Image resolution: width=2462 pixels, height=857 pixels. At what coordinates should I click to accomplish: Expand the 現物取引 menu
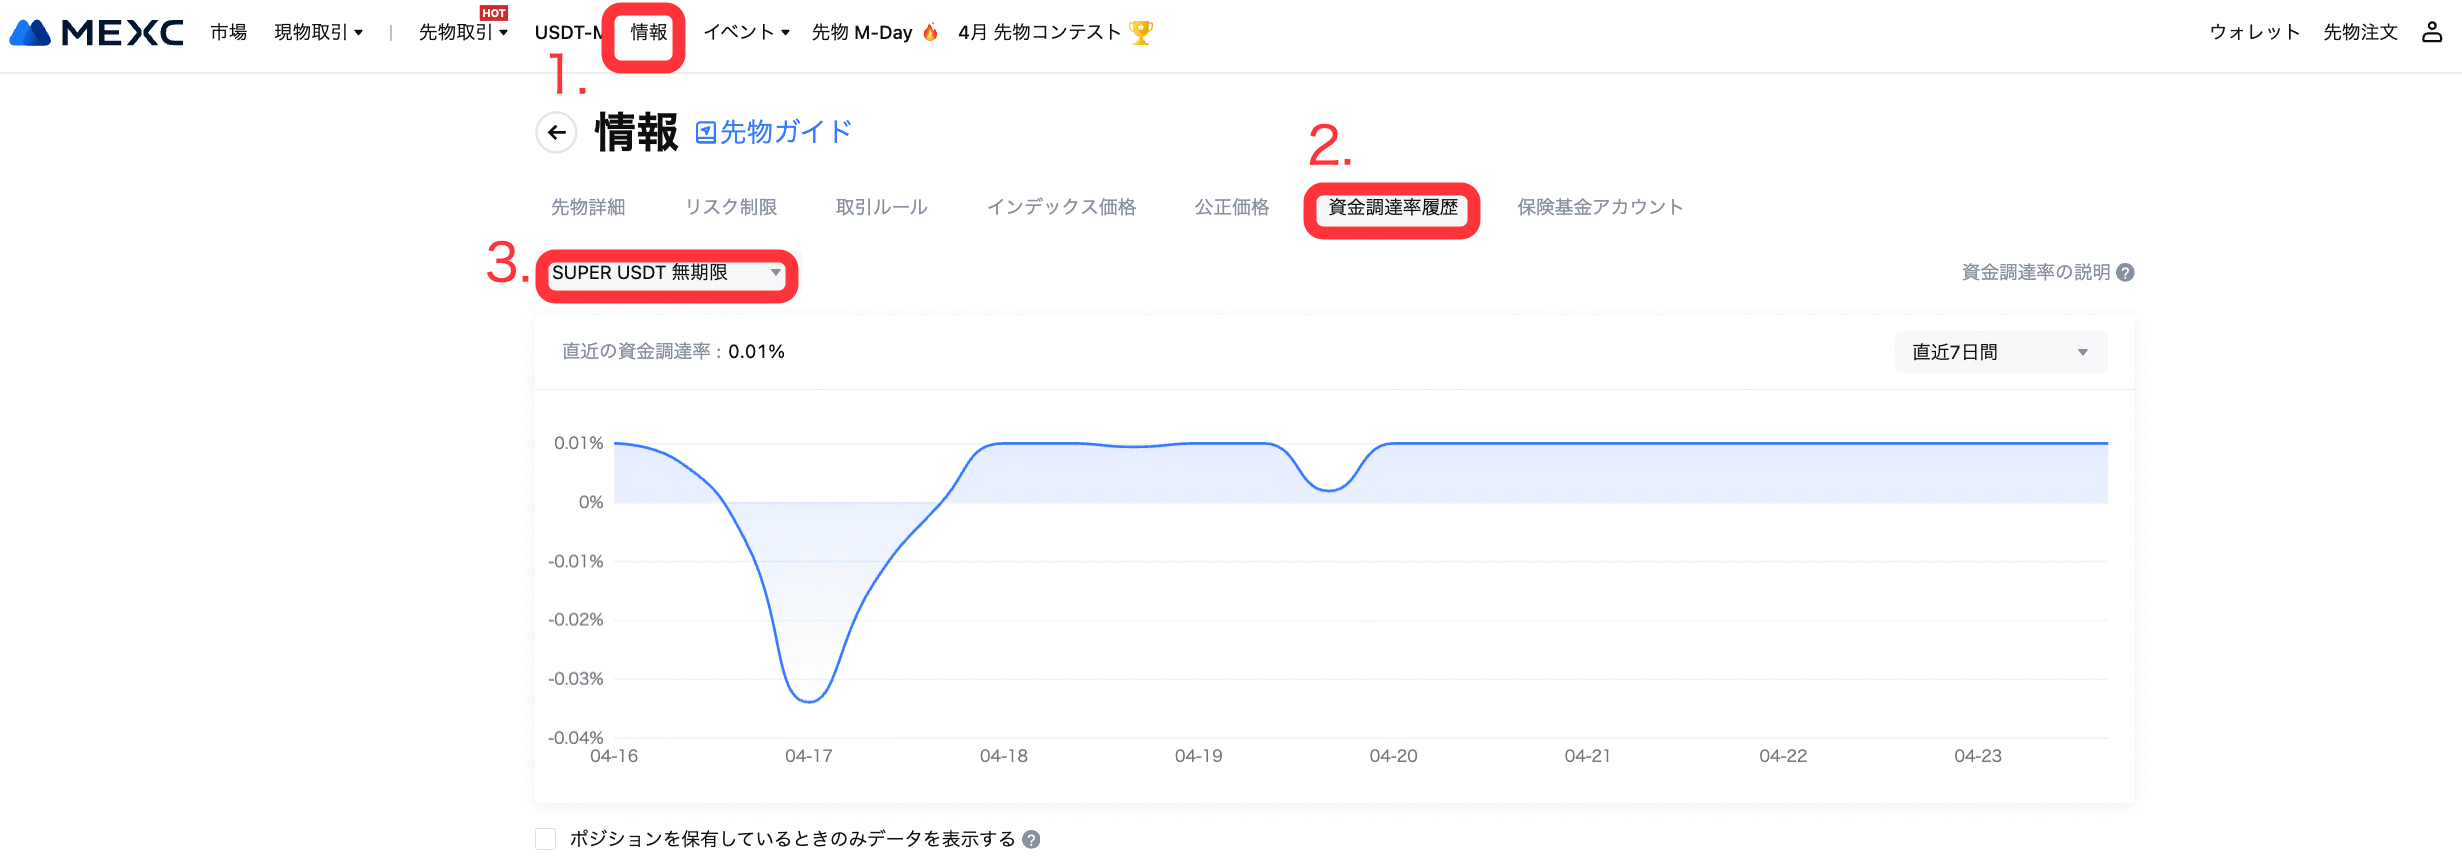click(x=318, y=33)
